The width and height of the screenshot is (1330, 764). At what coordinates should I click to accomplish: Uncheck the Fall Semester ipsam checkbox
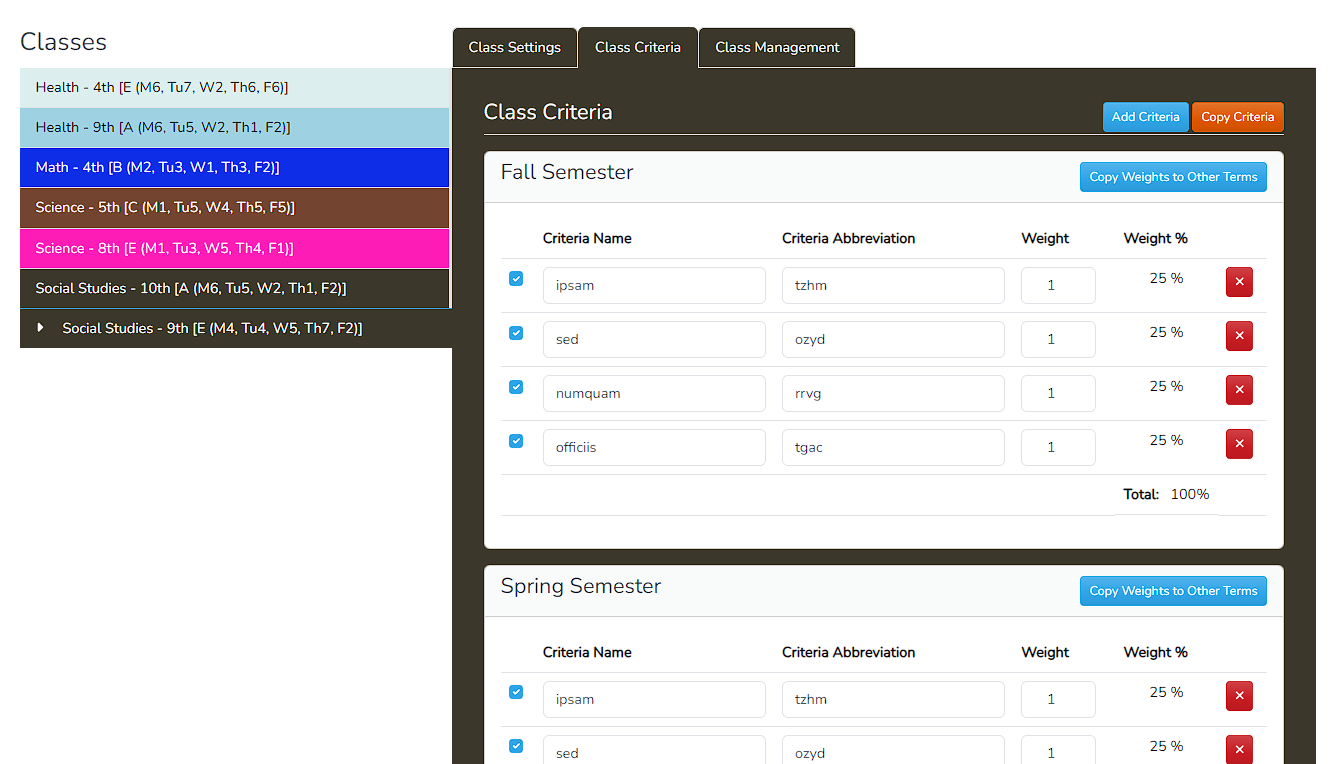tap(516, 279)
